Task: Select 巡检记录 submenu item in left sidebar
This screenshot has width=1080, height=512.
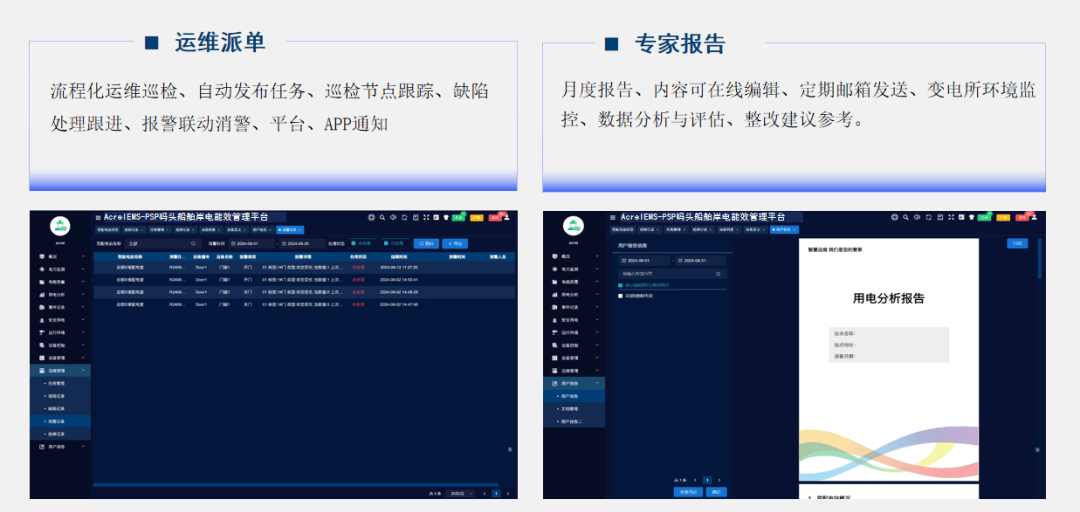Action: (x=56, y=396)
